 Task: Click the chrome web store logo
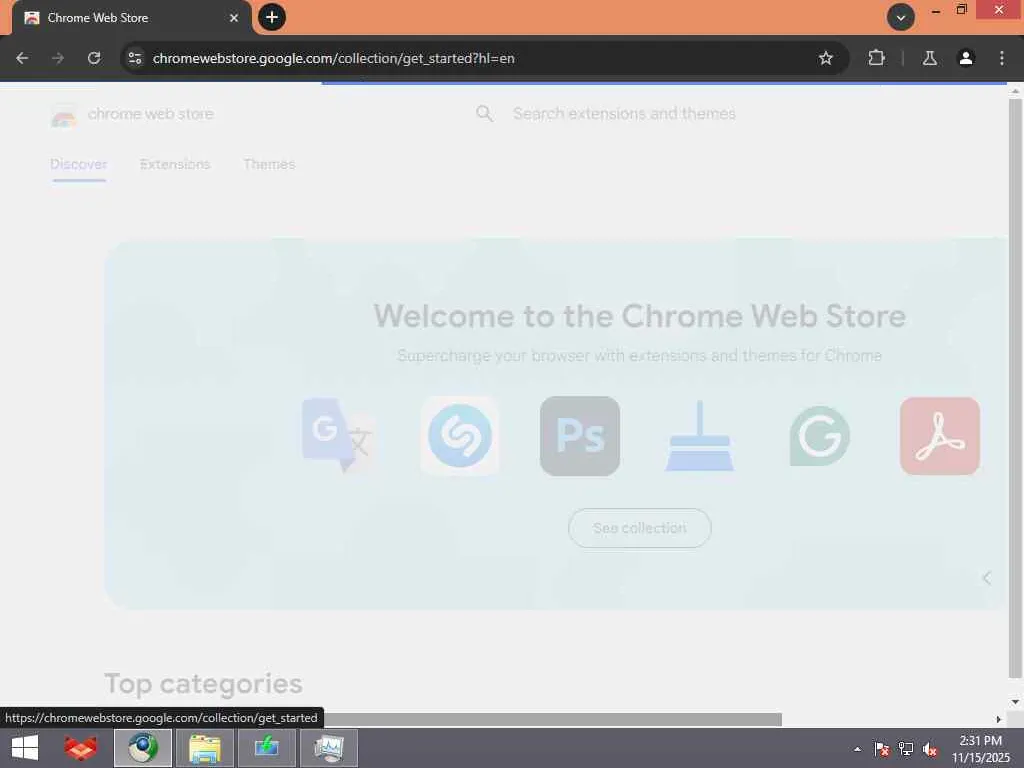click(132, 114)
